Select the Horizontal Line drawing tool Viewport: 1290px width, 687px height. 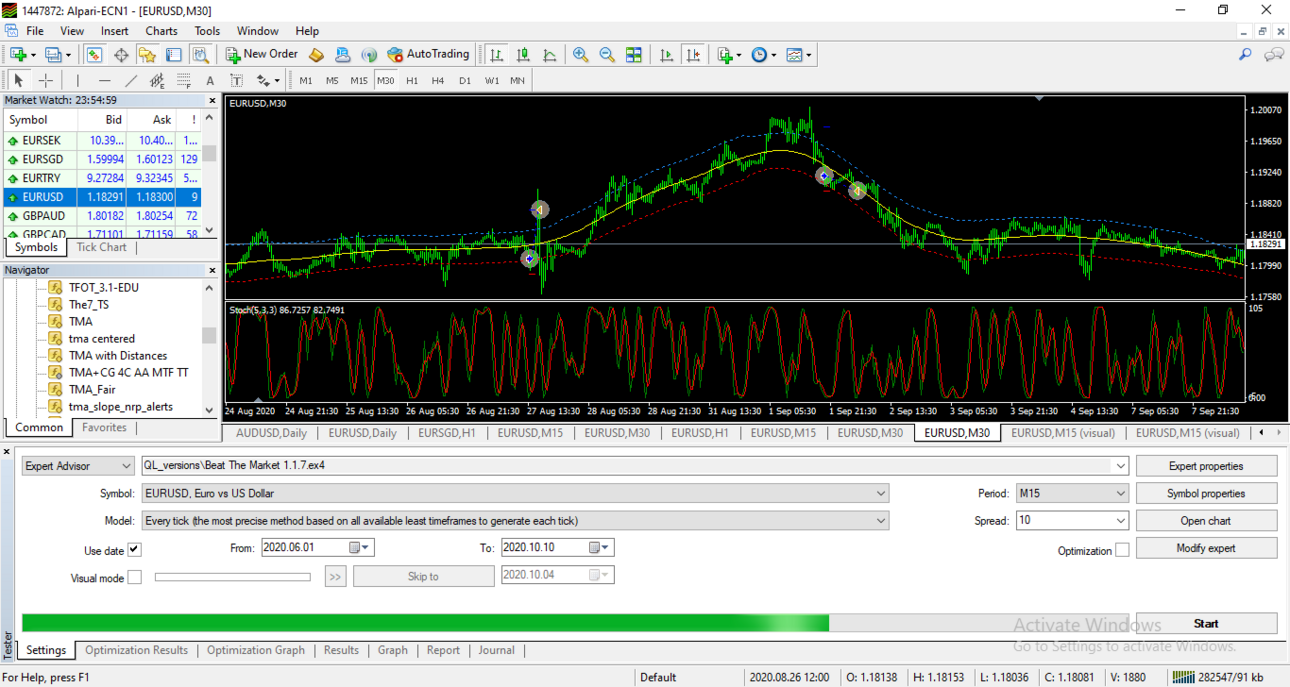pos(104,80)
